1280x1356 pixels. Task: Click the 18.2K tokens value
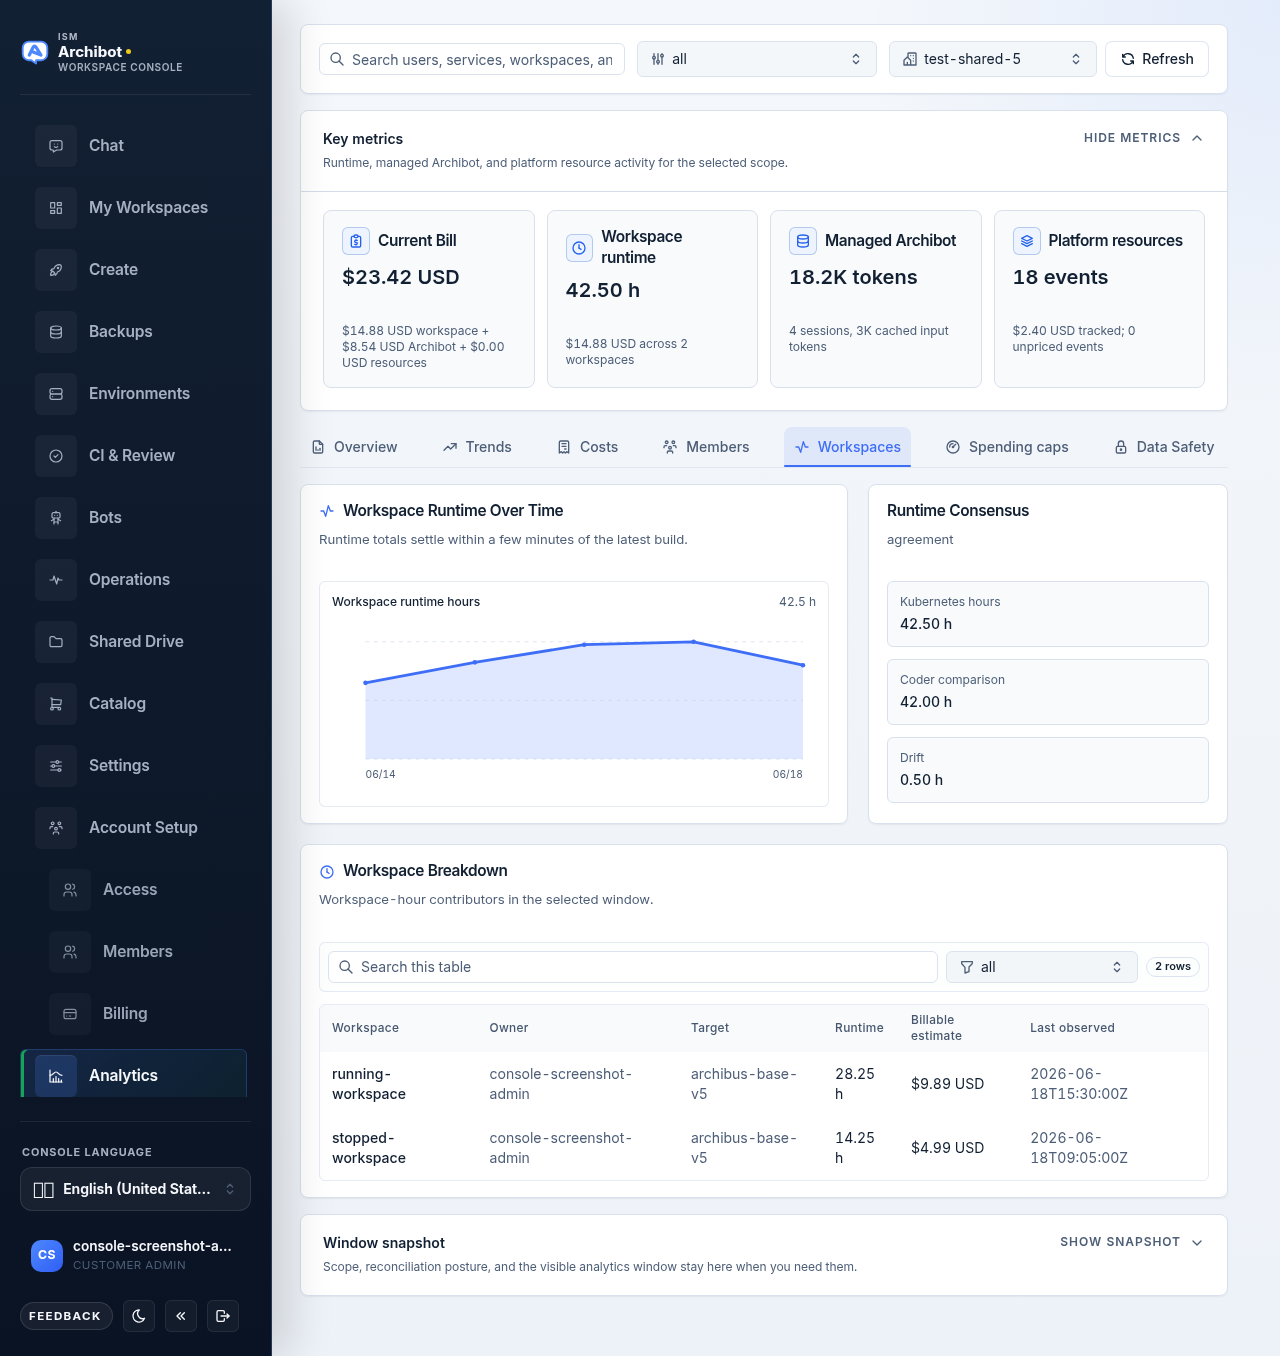point(853,277)
